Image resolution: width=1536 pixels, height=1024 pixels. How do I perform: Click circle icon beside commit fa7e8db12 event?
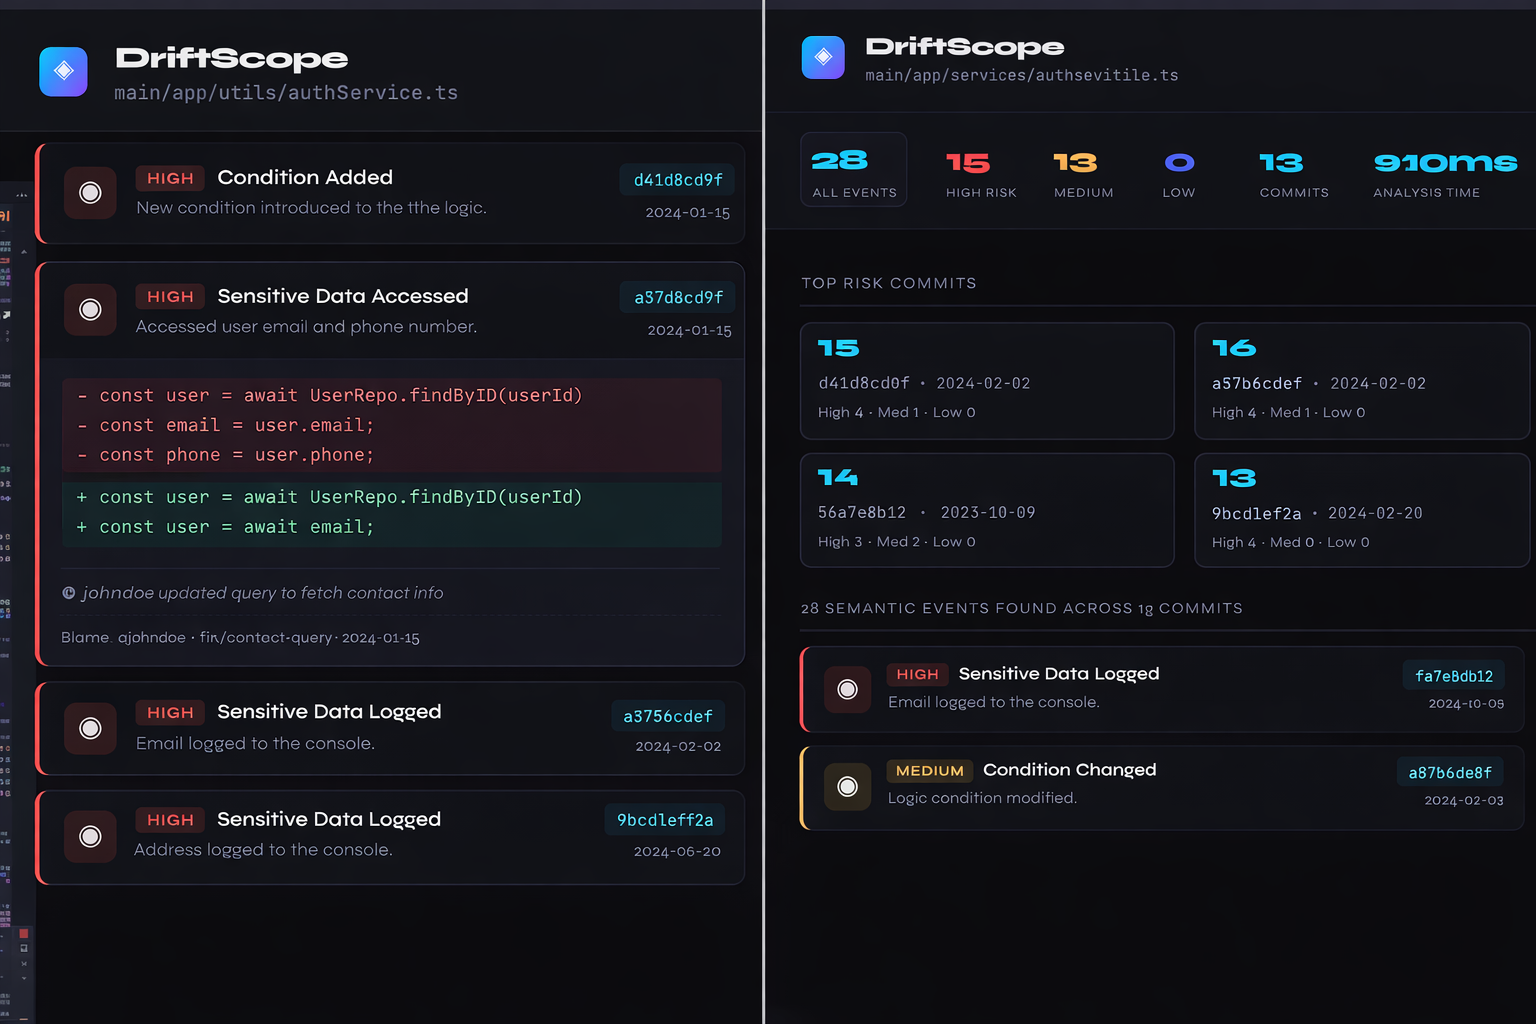pos(847,690)
